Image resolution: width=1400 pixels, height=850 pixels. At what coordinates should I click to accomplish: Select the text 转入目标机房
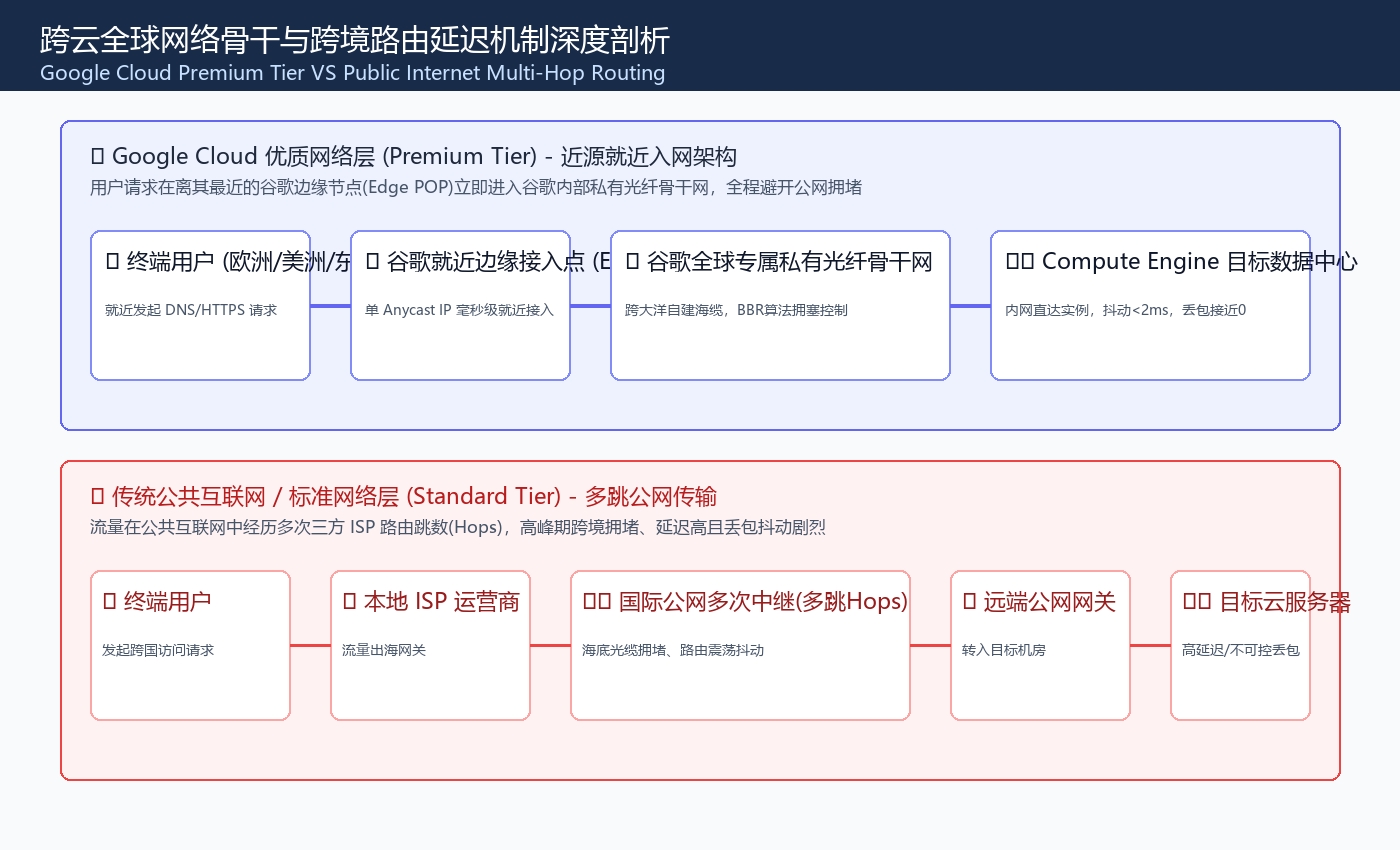point(1004,650)
